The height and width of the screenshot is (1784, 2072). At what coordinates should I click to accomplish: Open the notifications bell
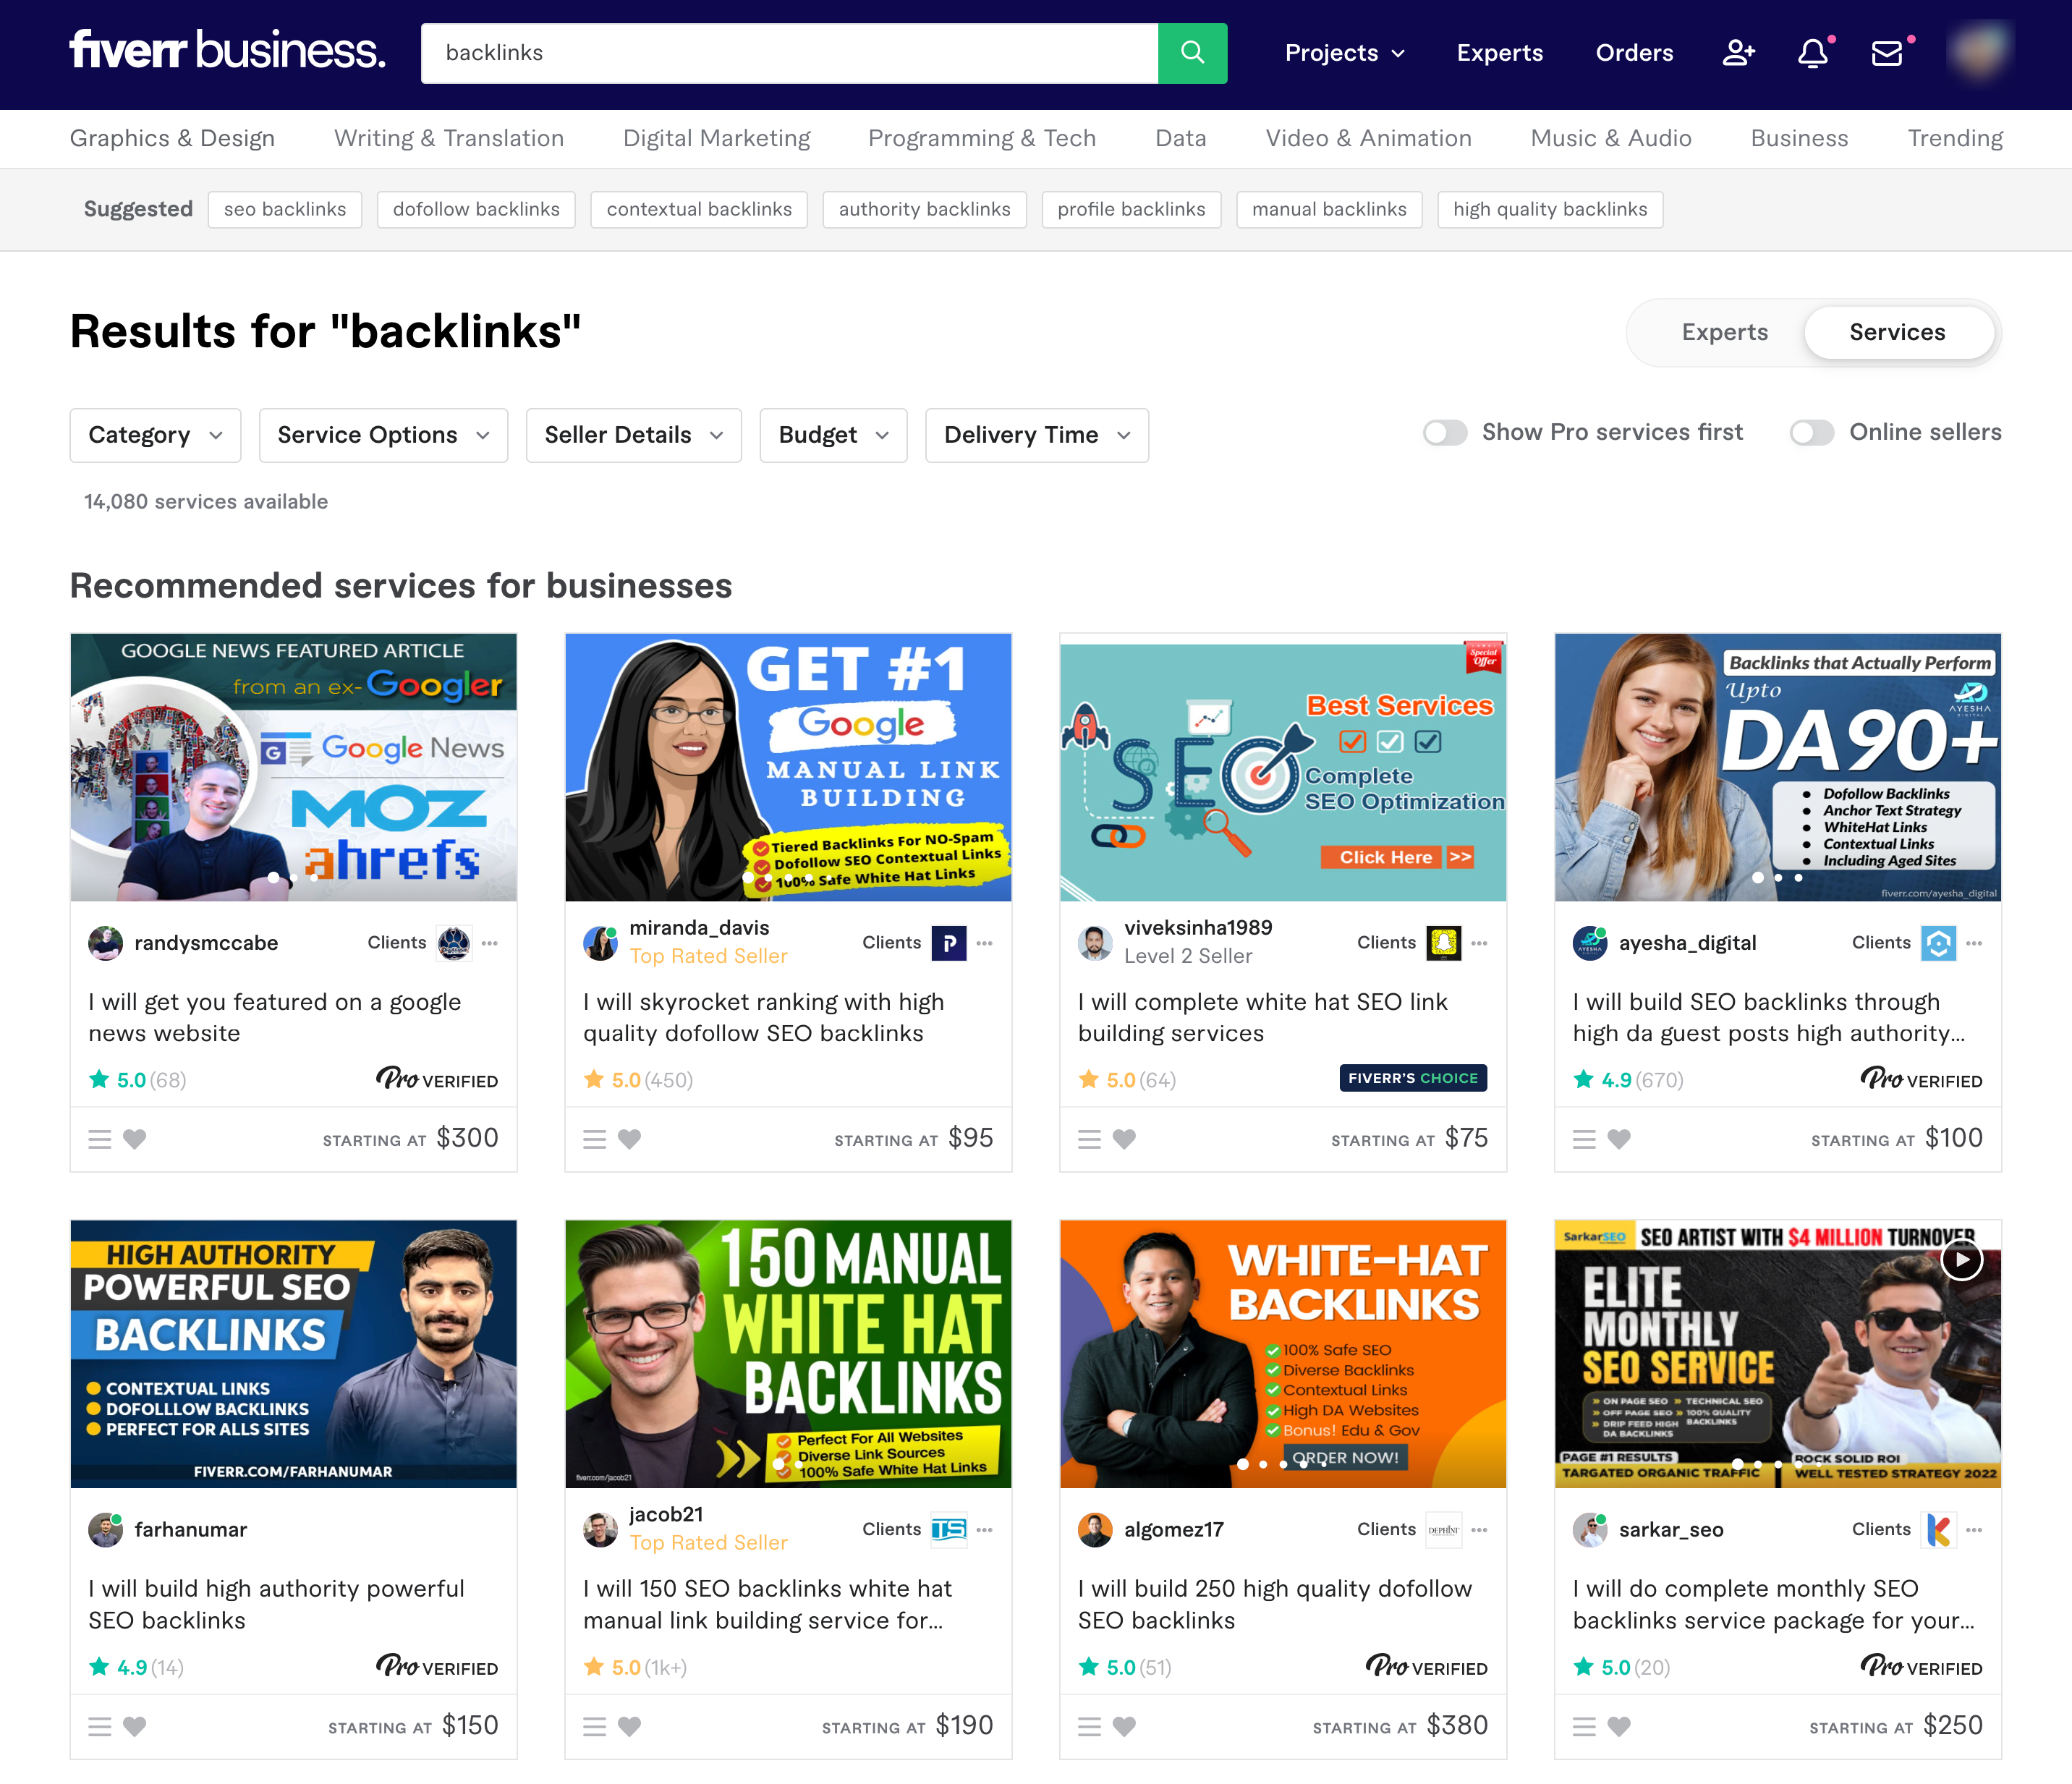click(1812, 53)
